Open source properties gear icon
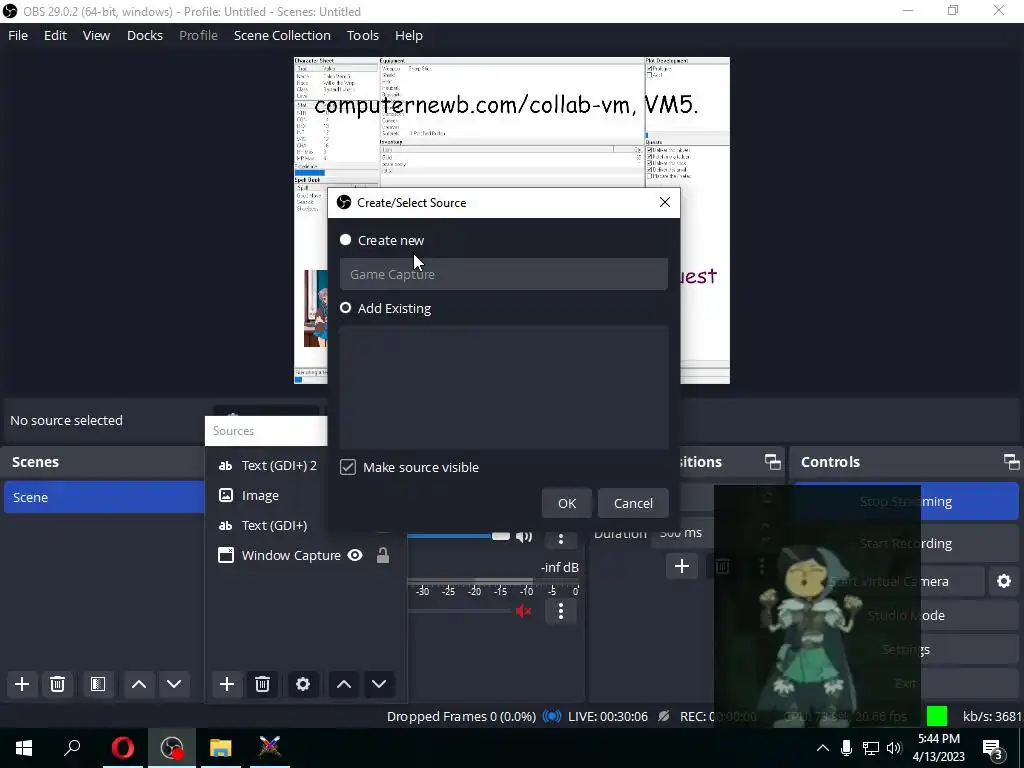The height and width of the screenshot is (768, 1024). click(303, 684)
